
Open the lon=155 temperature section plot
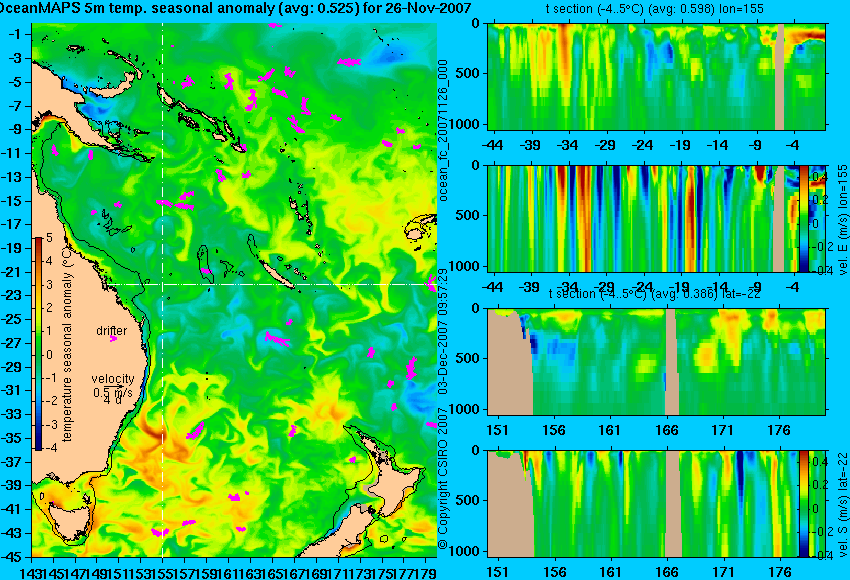point(656,76)
